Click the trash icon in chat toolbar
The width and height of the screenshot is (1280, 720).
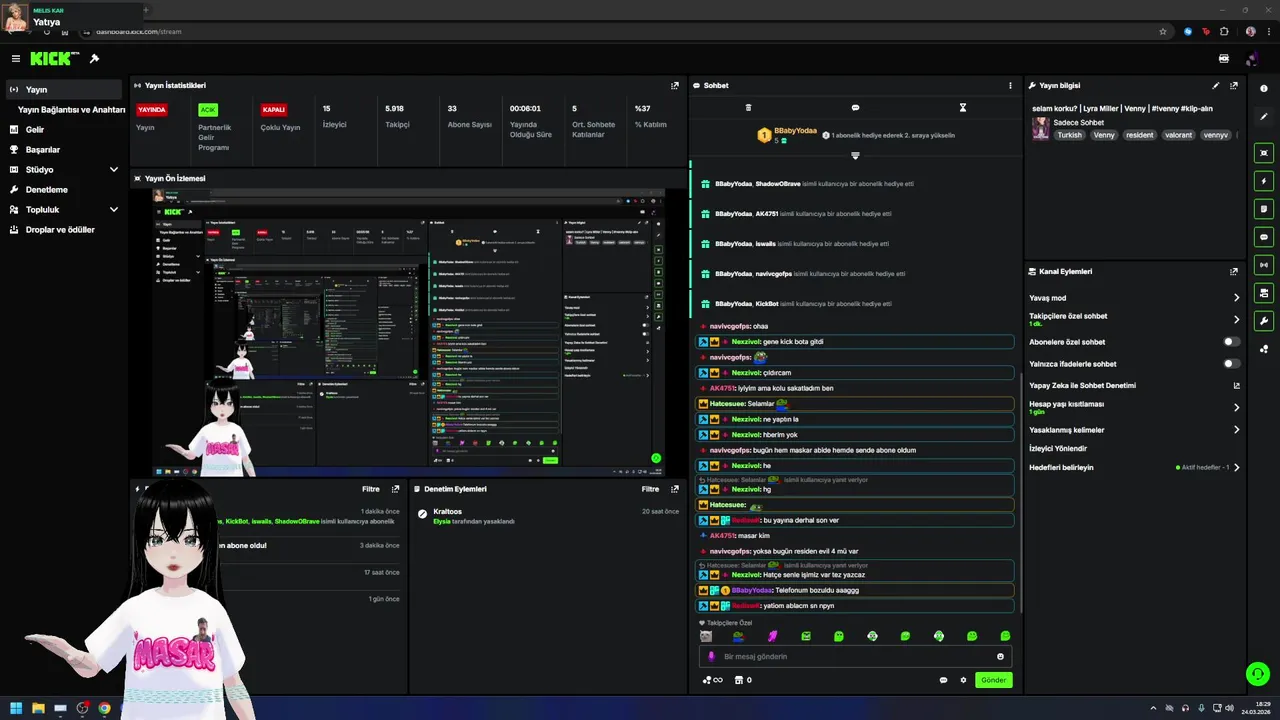(748, 107)
